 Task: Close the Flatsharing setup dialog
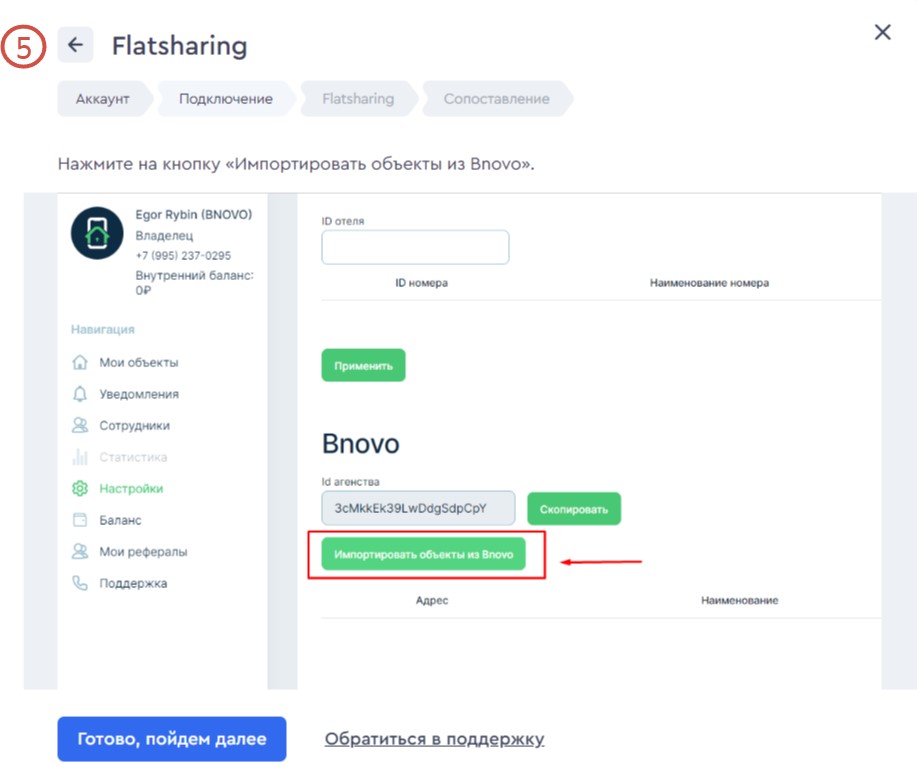[882, 33]
